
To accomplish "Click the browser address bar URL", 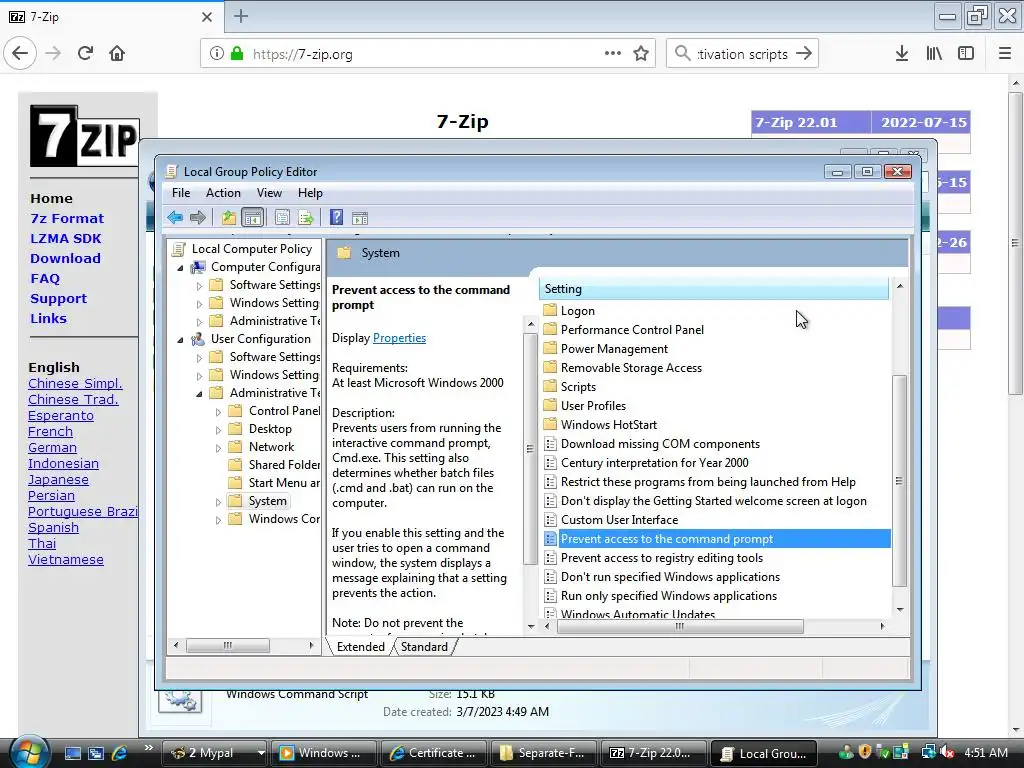I will pos(302,54).
